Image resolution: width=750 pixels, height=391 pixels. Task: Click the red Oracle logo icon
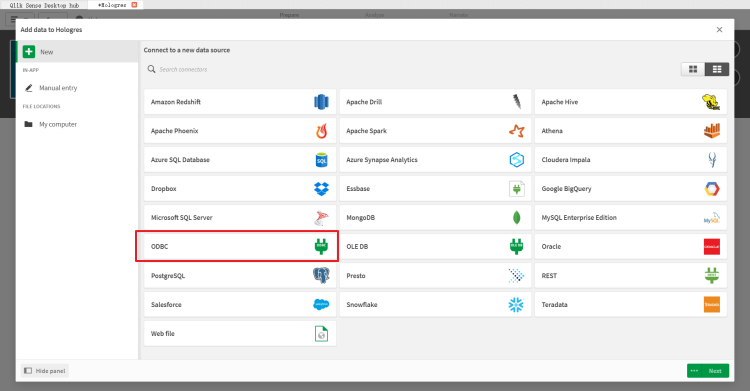pyautogui.click(x=712, y=246)
